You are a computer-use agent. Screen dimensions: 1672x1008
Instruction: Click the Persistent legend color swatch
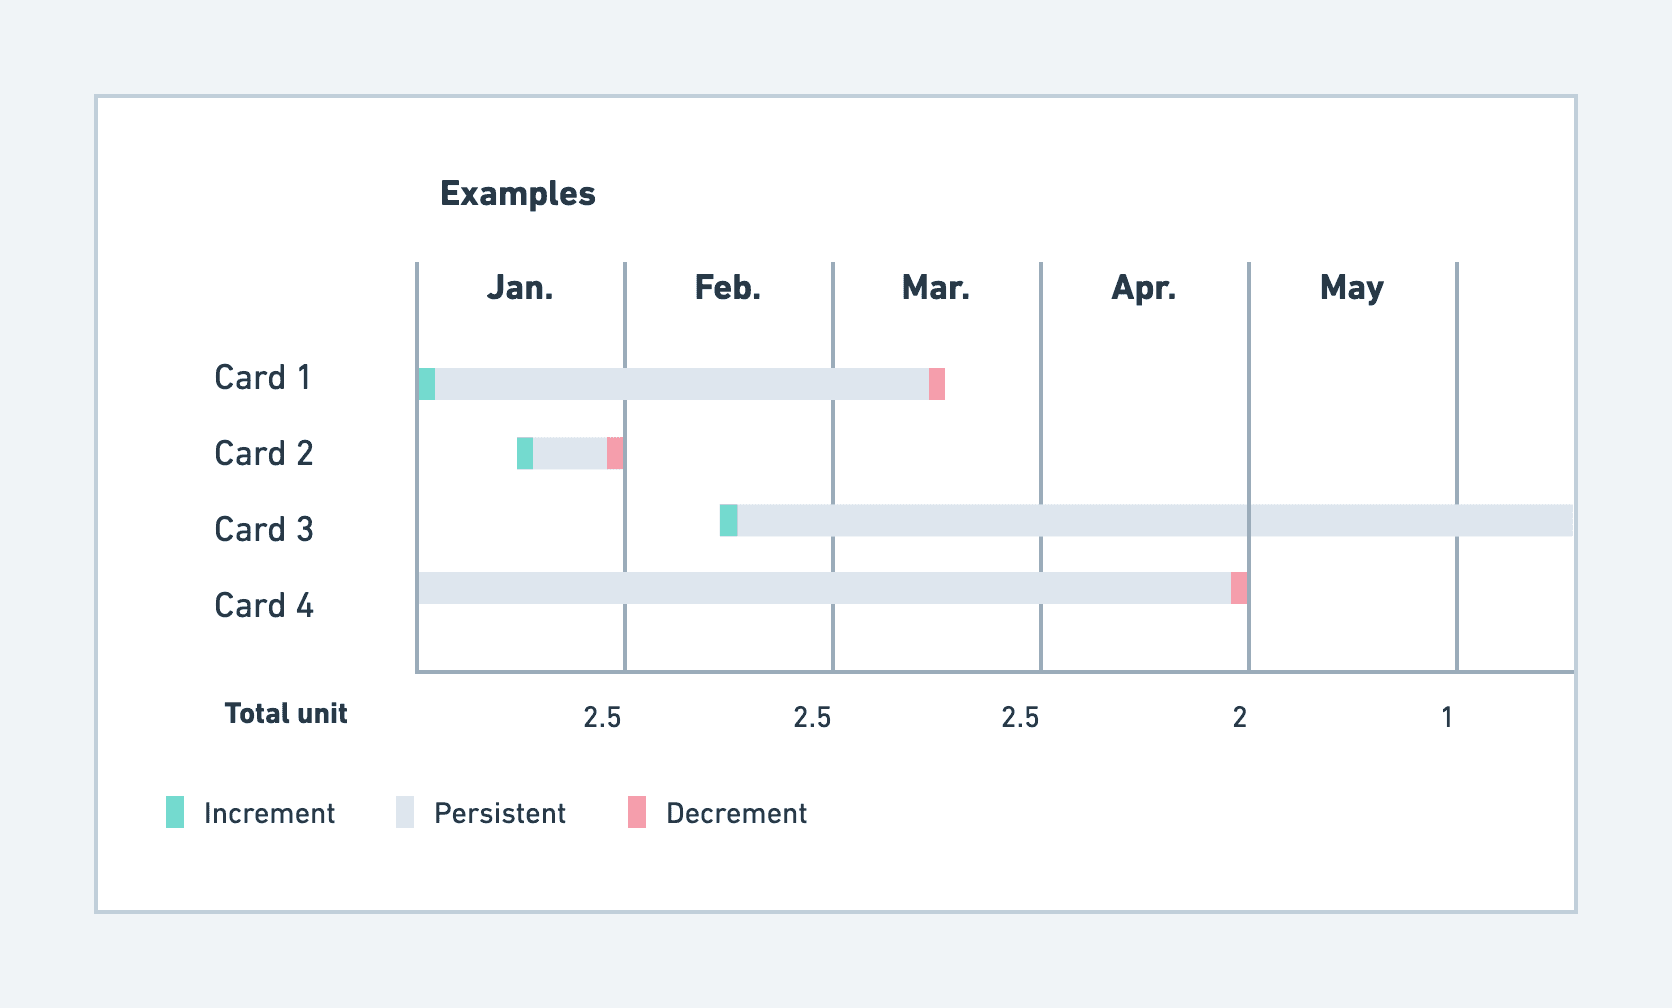pyautogui.click(x=405, y=812)
